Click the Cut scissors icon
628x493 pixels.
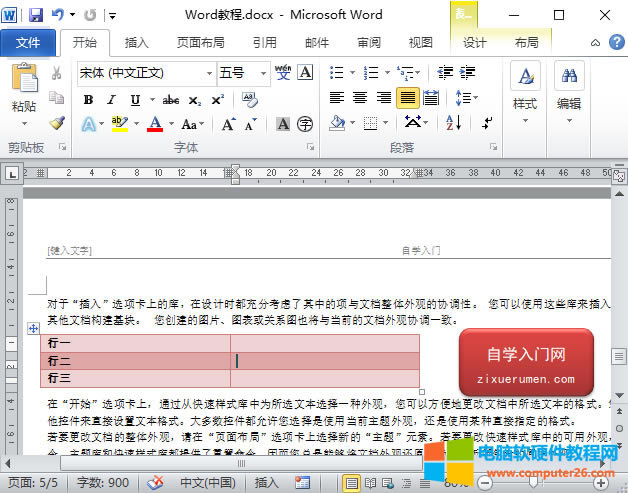(56, 73)
